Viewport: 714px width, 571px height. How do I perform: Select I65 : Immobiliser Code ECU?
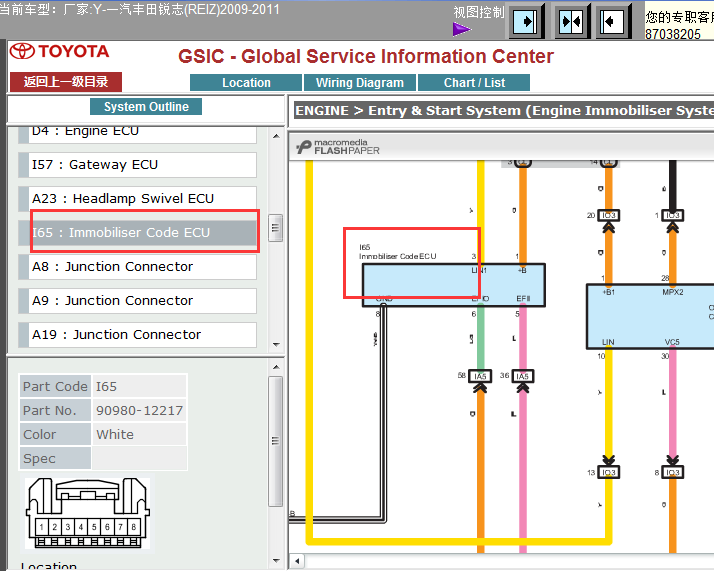tap(138, 233)
